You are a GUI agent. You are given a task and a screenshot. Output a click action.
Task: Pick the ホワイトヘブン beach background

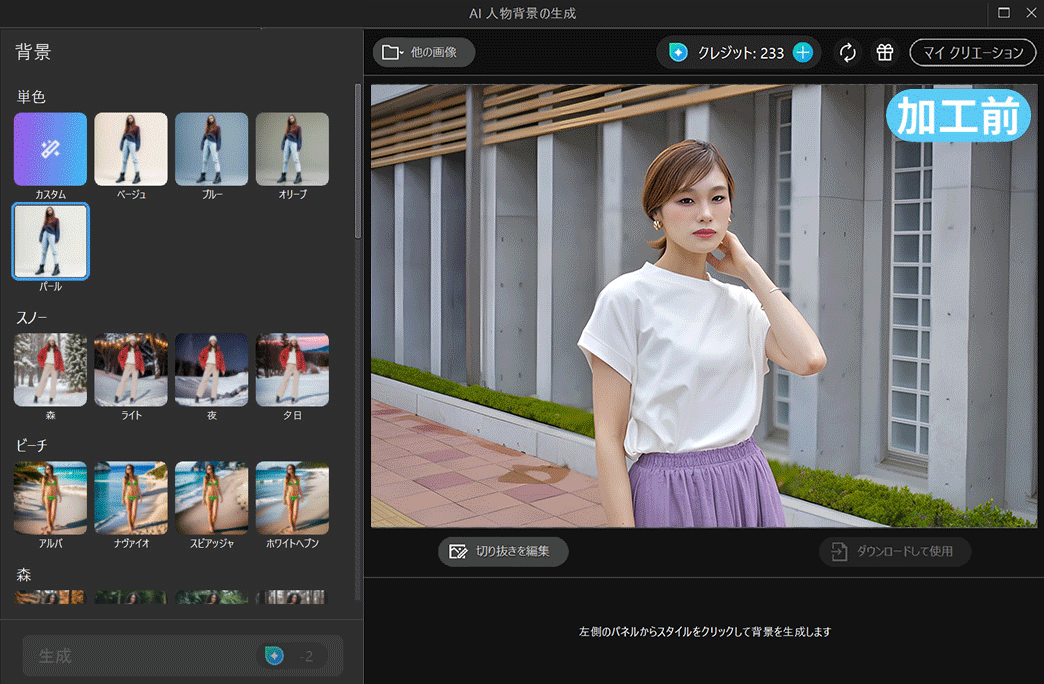pos(292,497)
